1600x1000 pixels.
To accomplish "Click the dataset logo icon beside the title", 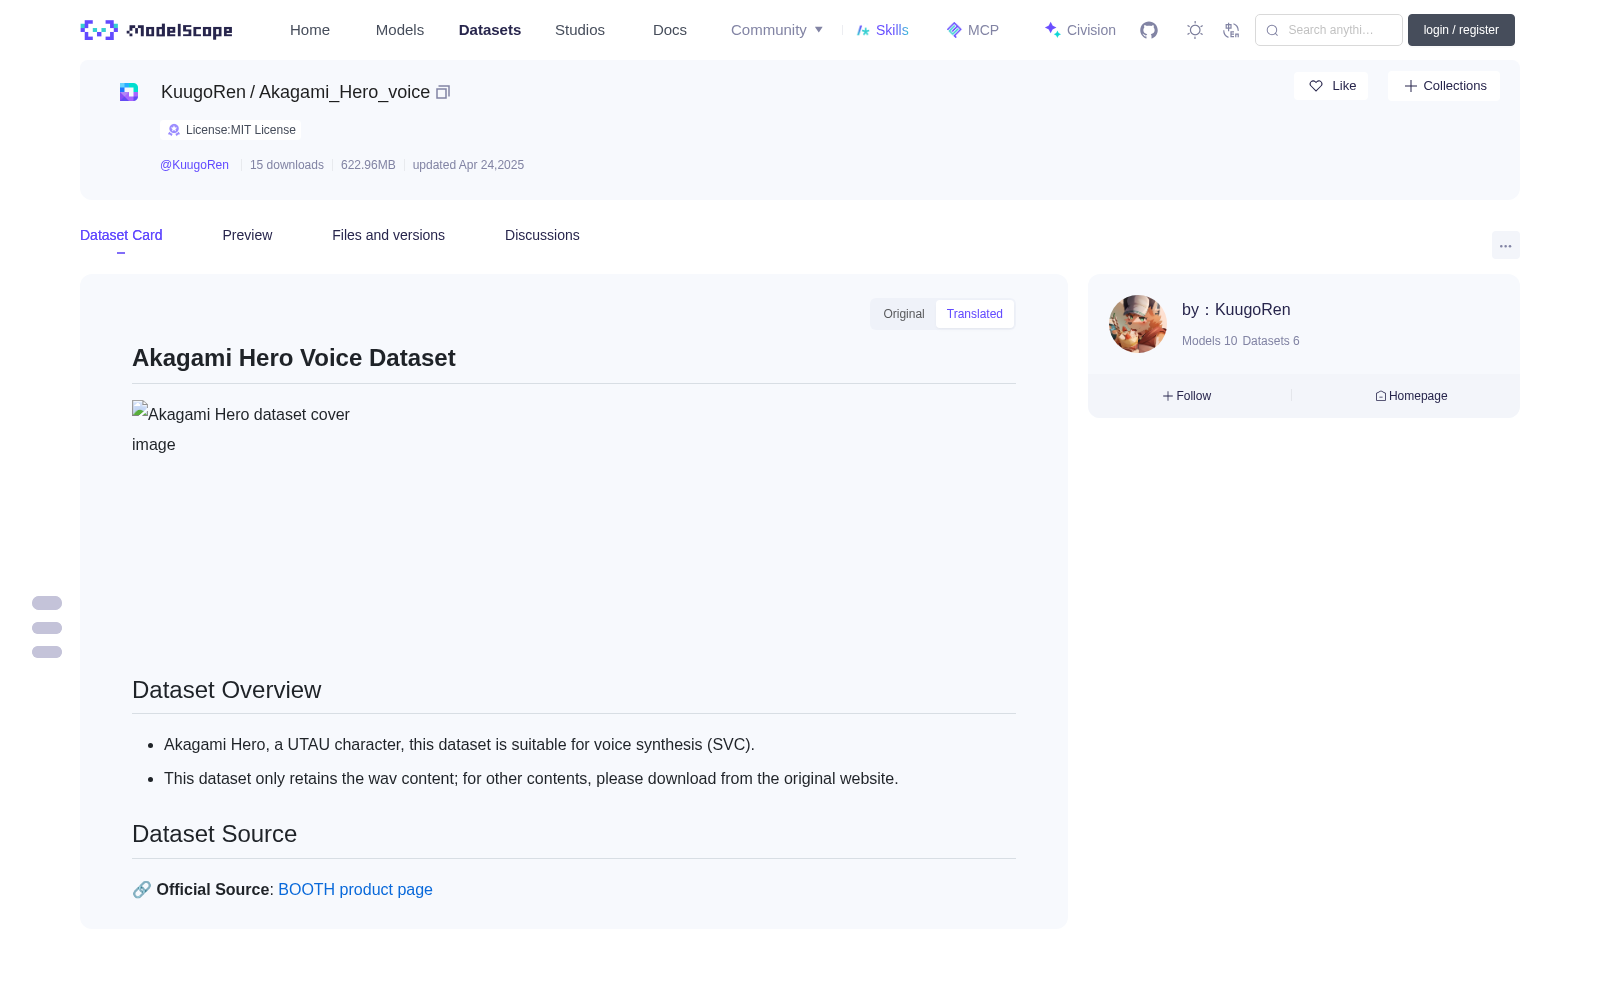I will (129, 92).
